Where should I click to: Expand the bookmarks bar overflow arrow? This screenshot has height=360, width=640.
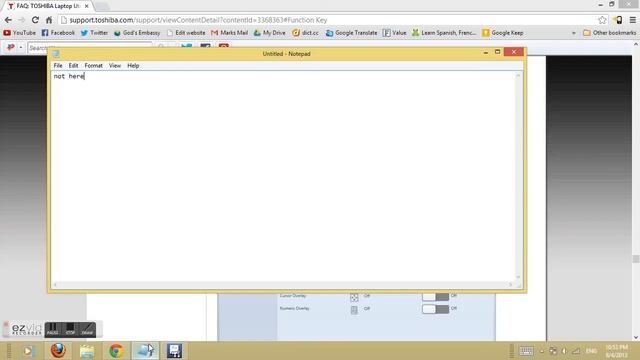pos(573,33)
